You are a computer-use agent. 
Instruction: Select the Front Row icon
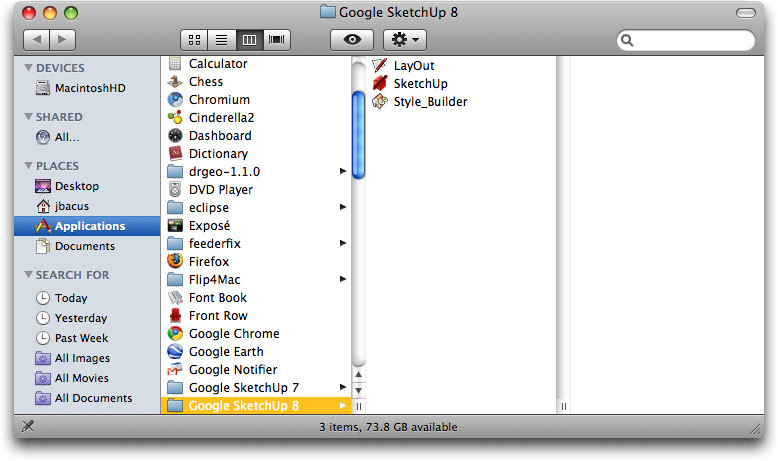tap(175, 315)
